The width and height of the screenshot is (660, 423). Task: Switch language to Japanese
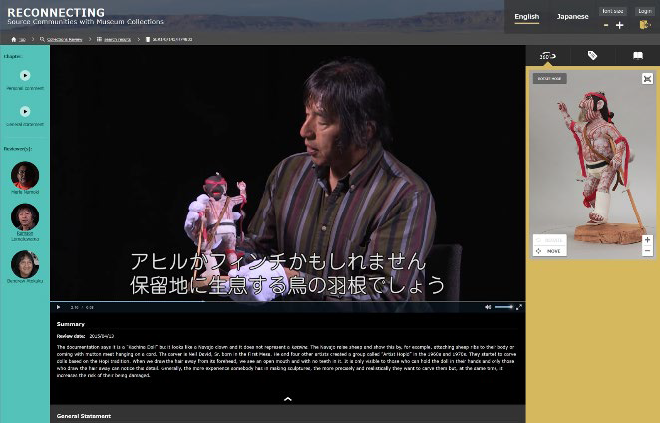(572, 16)
